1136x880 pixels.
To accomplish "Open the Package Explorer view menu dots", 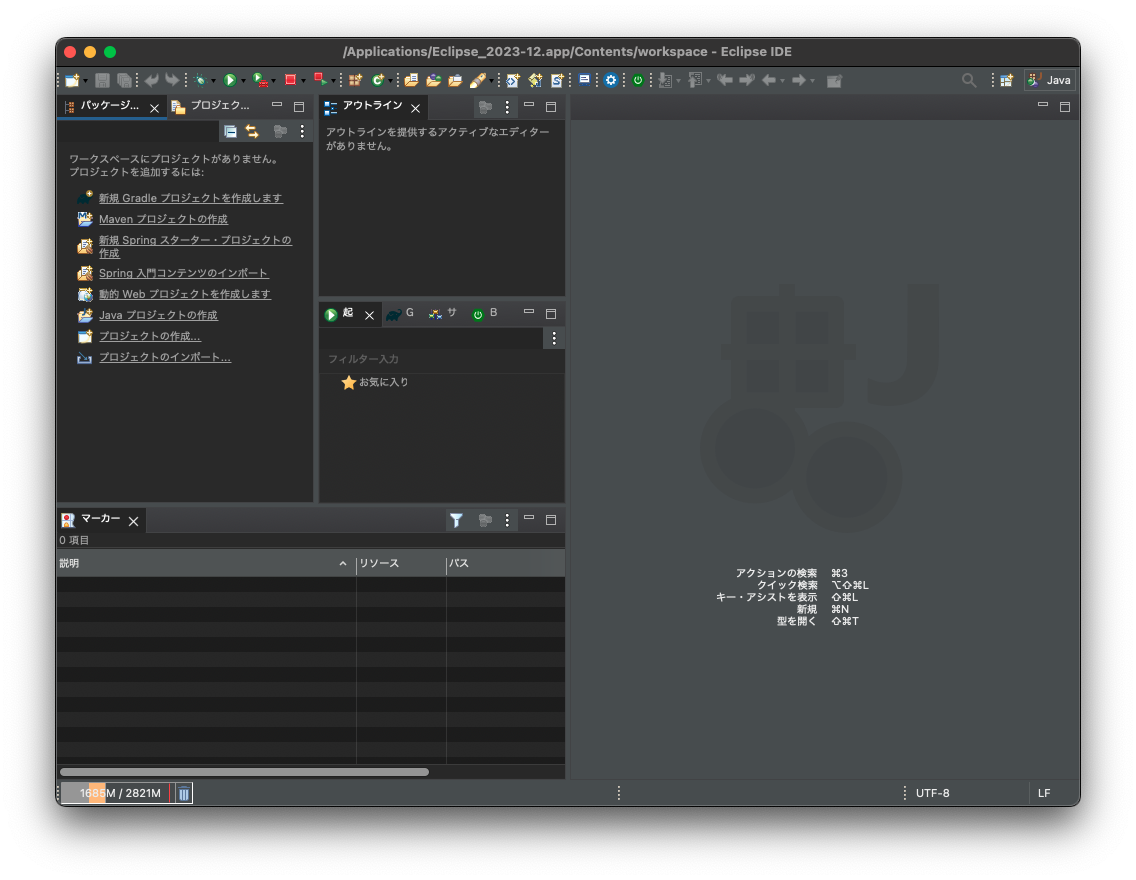I will click(x=302, y=131).
